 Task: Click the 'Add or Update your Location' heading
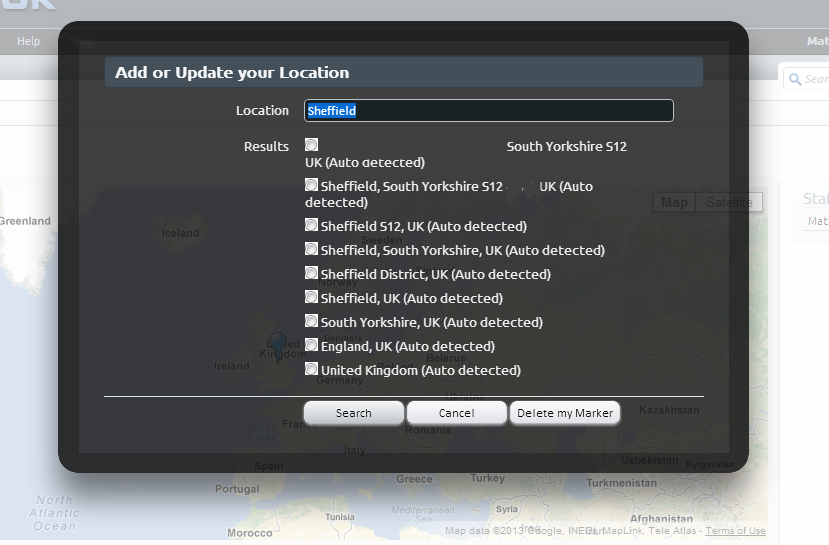[x=232, y=72]
